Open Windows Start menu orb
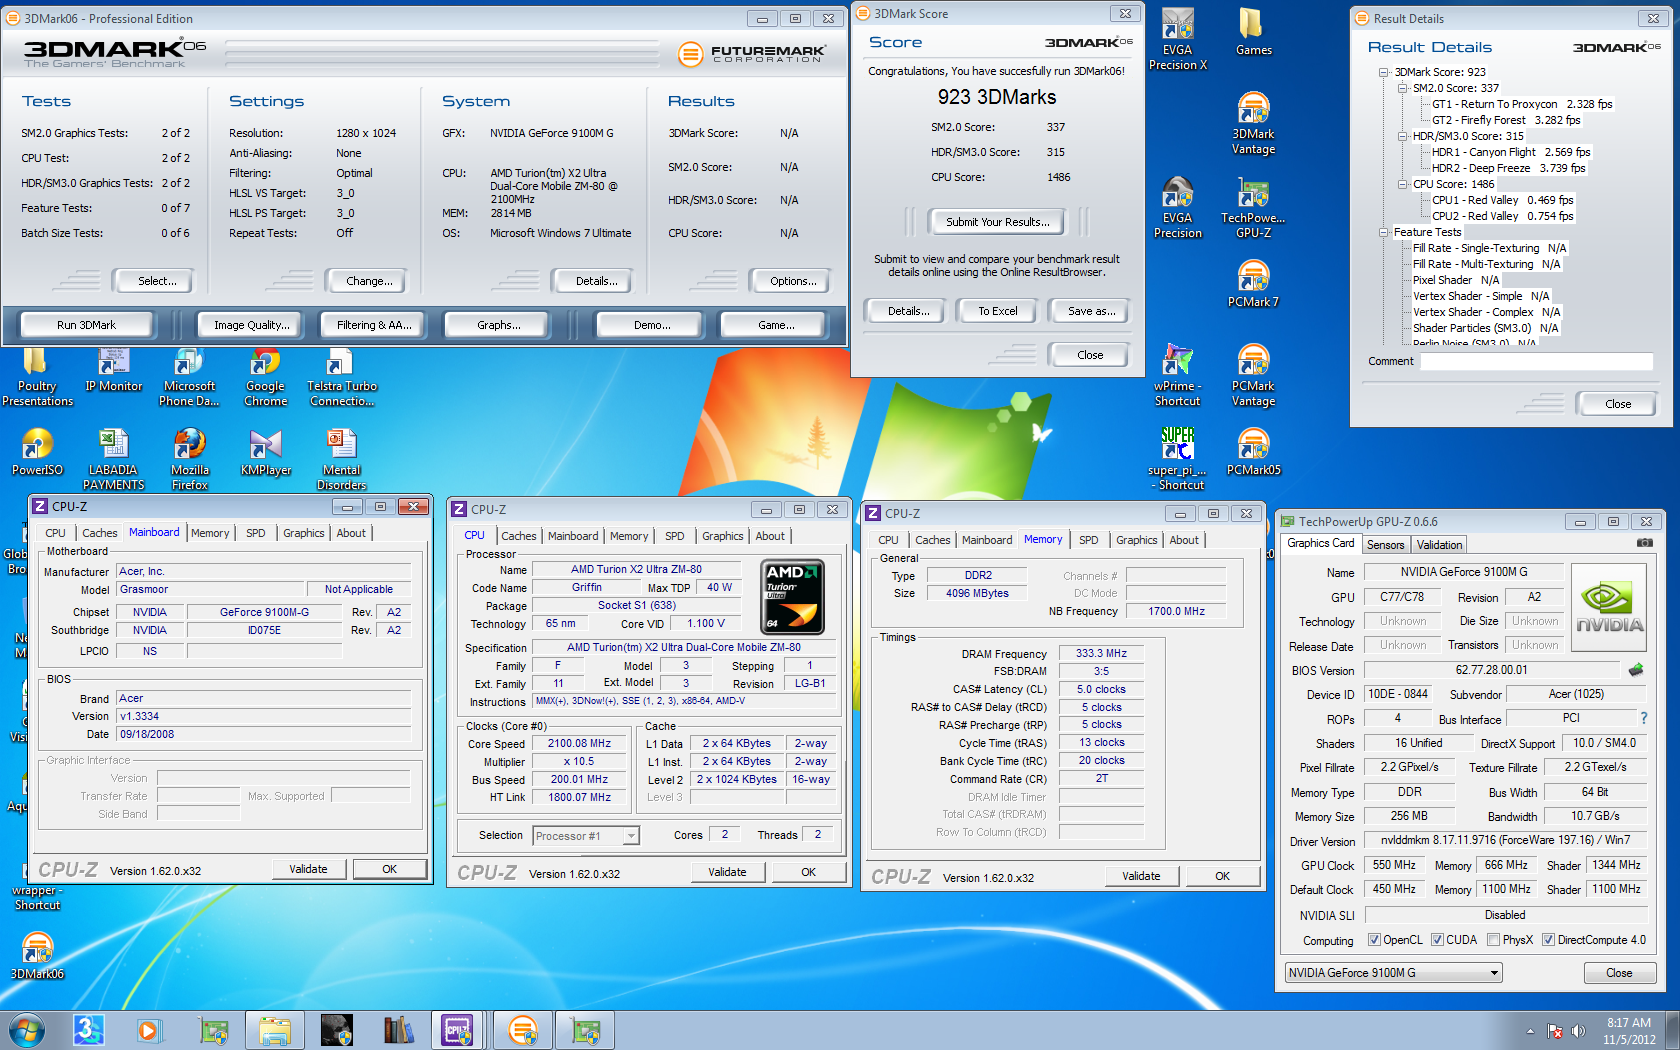Image resolution: width=1680 pixels, height=1050 pixels. click(27, 1030)
